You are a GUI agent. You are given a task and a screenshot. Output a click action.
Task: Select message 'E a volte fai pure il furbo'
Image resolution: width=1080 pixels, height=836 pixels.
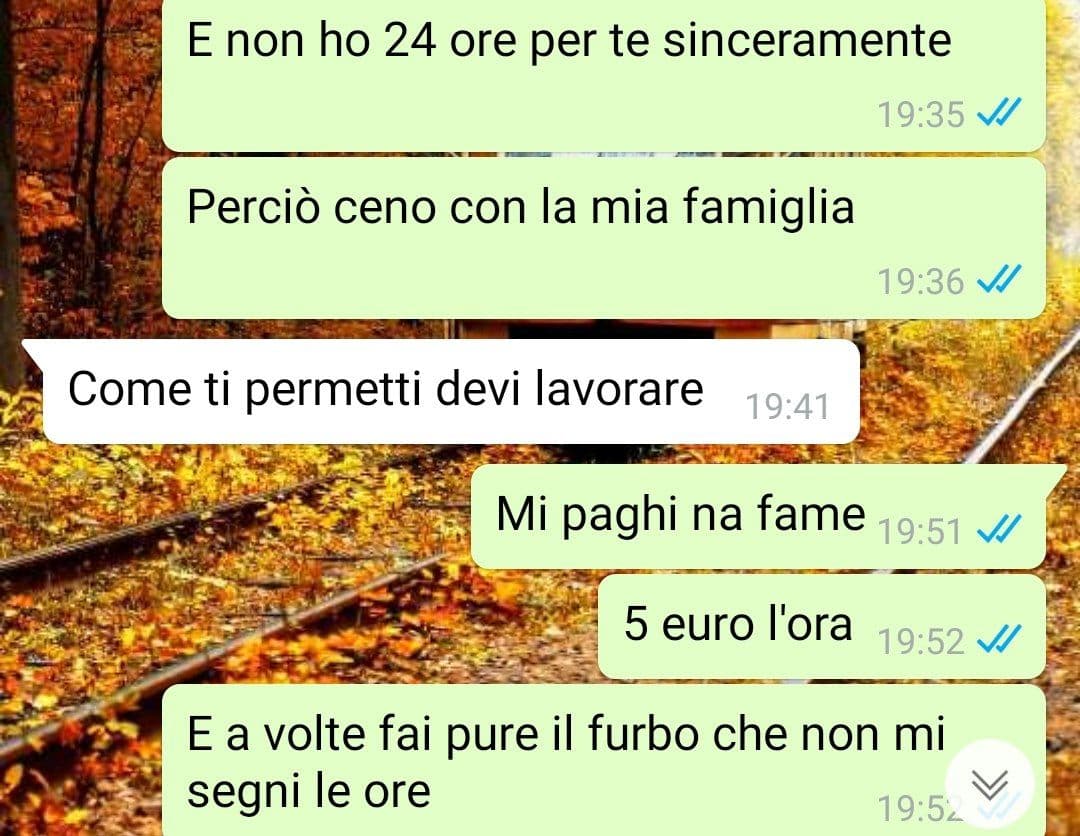tap(603, 760)
